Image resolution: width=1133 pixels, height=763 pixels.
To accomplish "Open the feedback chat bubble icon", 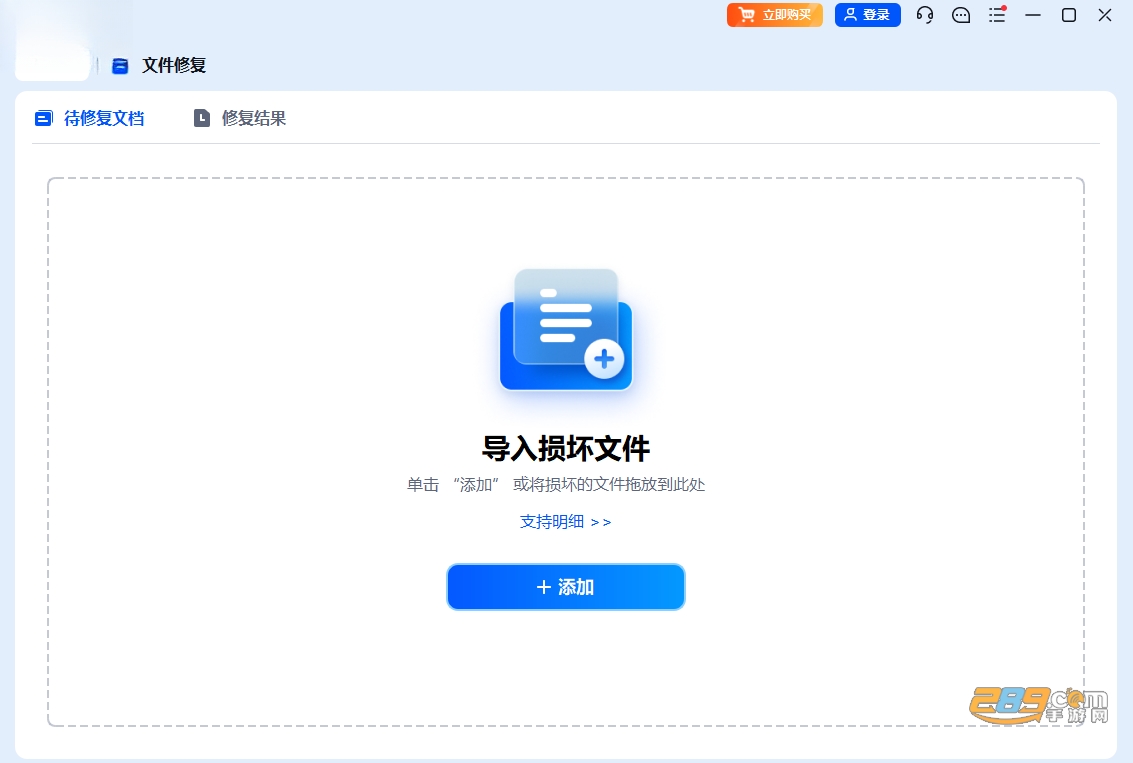I will [961, 15].
